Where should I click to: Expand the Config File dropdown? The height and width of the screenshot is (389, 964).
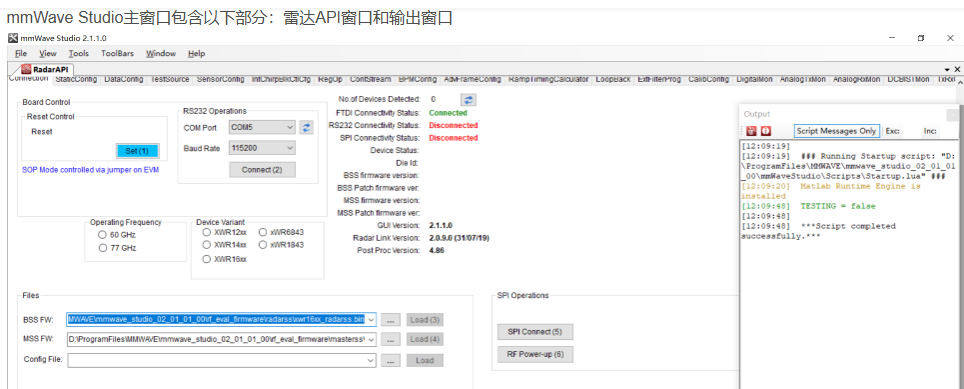click(x=371, y=360)
